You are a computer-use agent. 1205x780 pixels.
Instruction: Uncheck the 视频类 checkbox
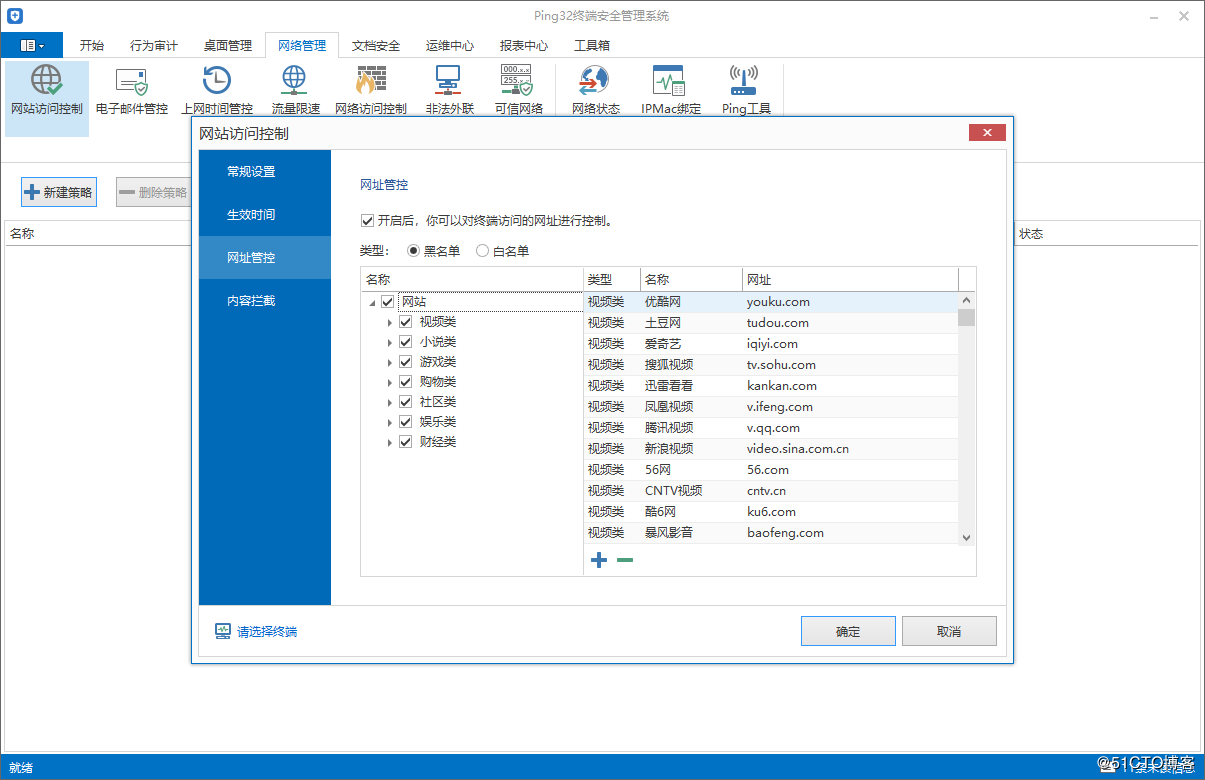tap(405, 322)
